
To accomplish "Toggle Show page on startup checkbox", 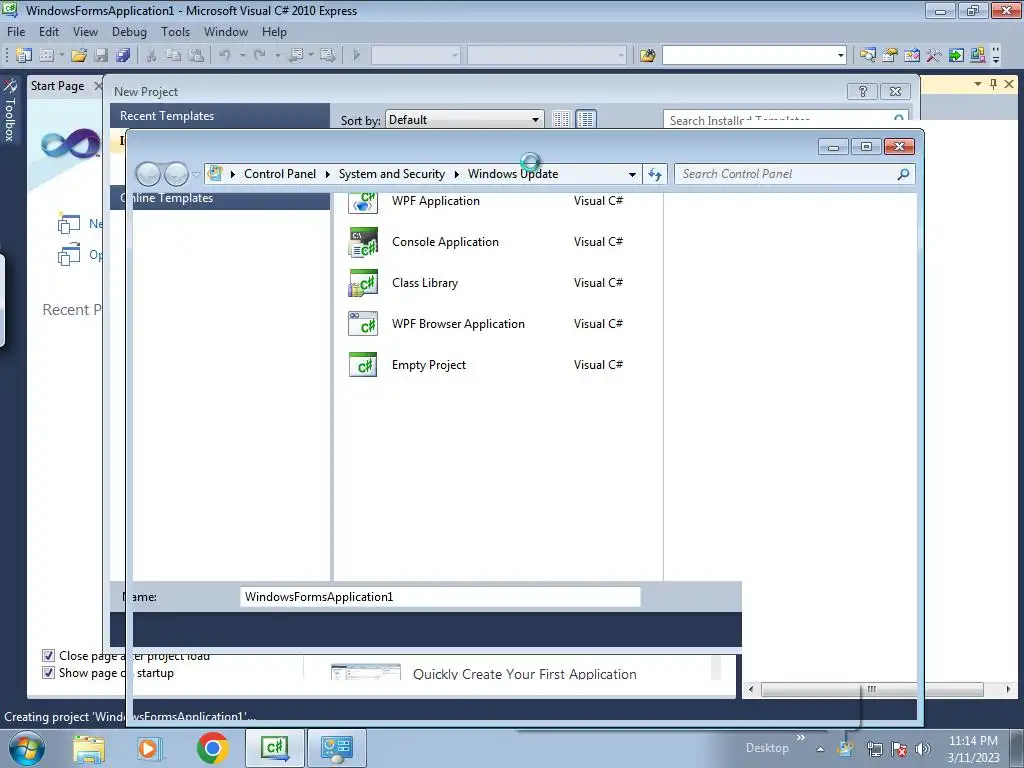I will pyautogui.click(x=48, y=673).
